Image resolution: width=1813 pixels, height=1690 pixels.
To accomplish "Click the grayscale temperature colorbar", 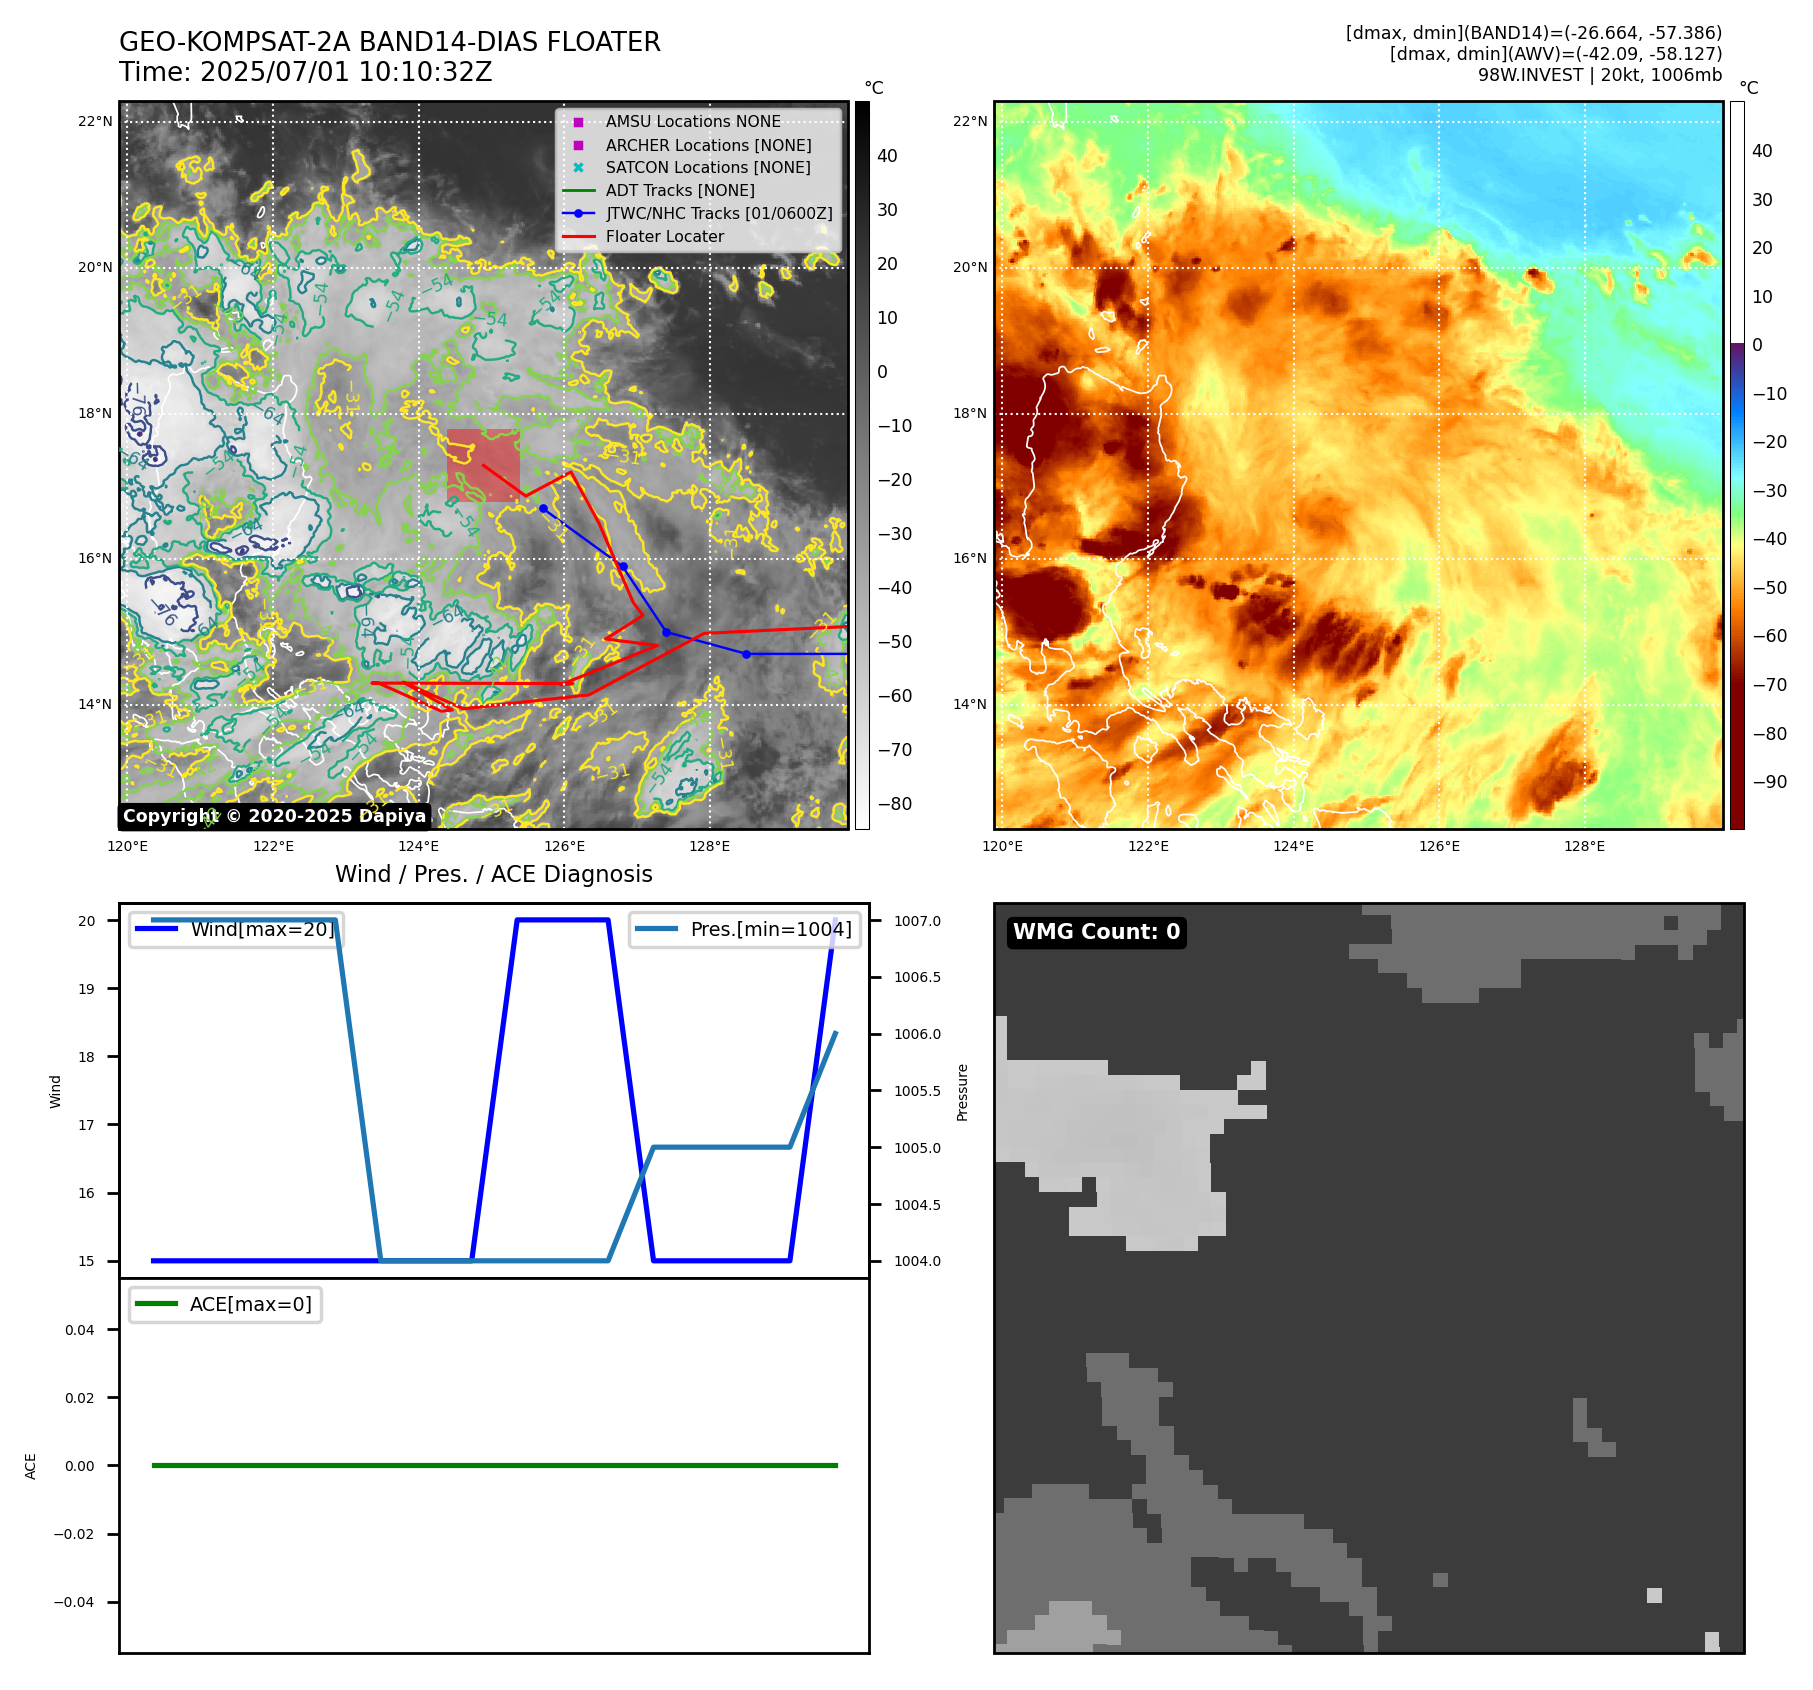I will 862,465.
